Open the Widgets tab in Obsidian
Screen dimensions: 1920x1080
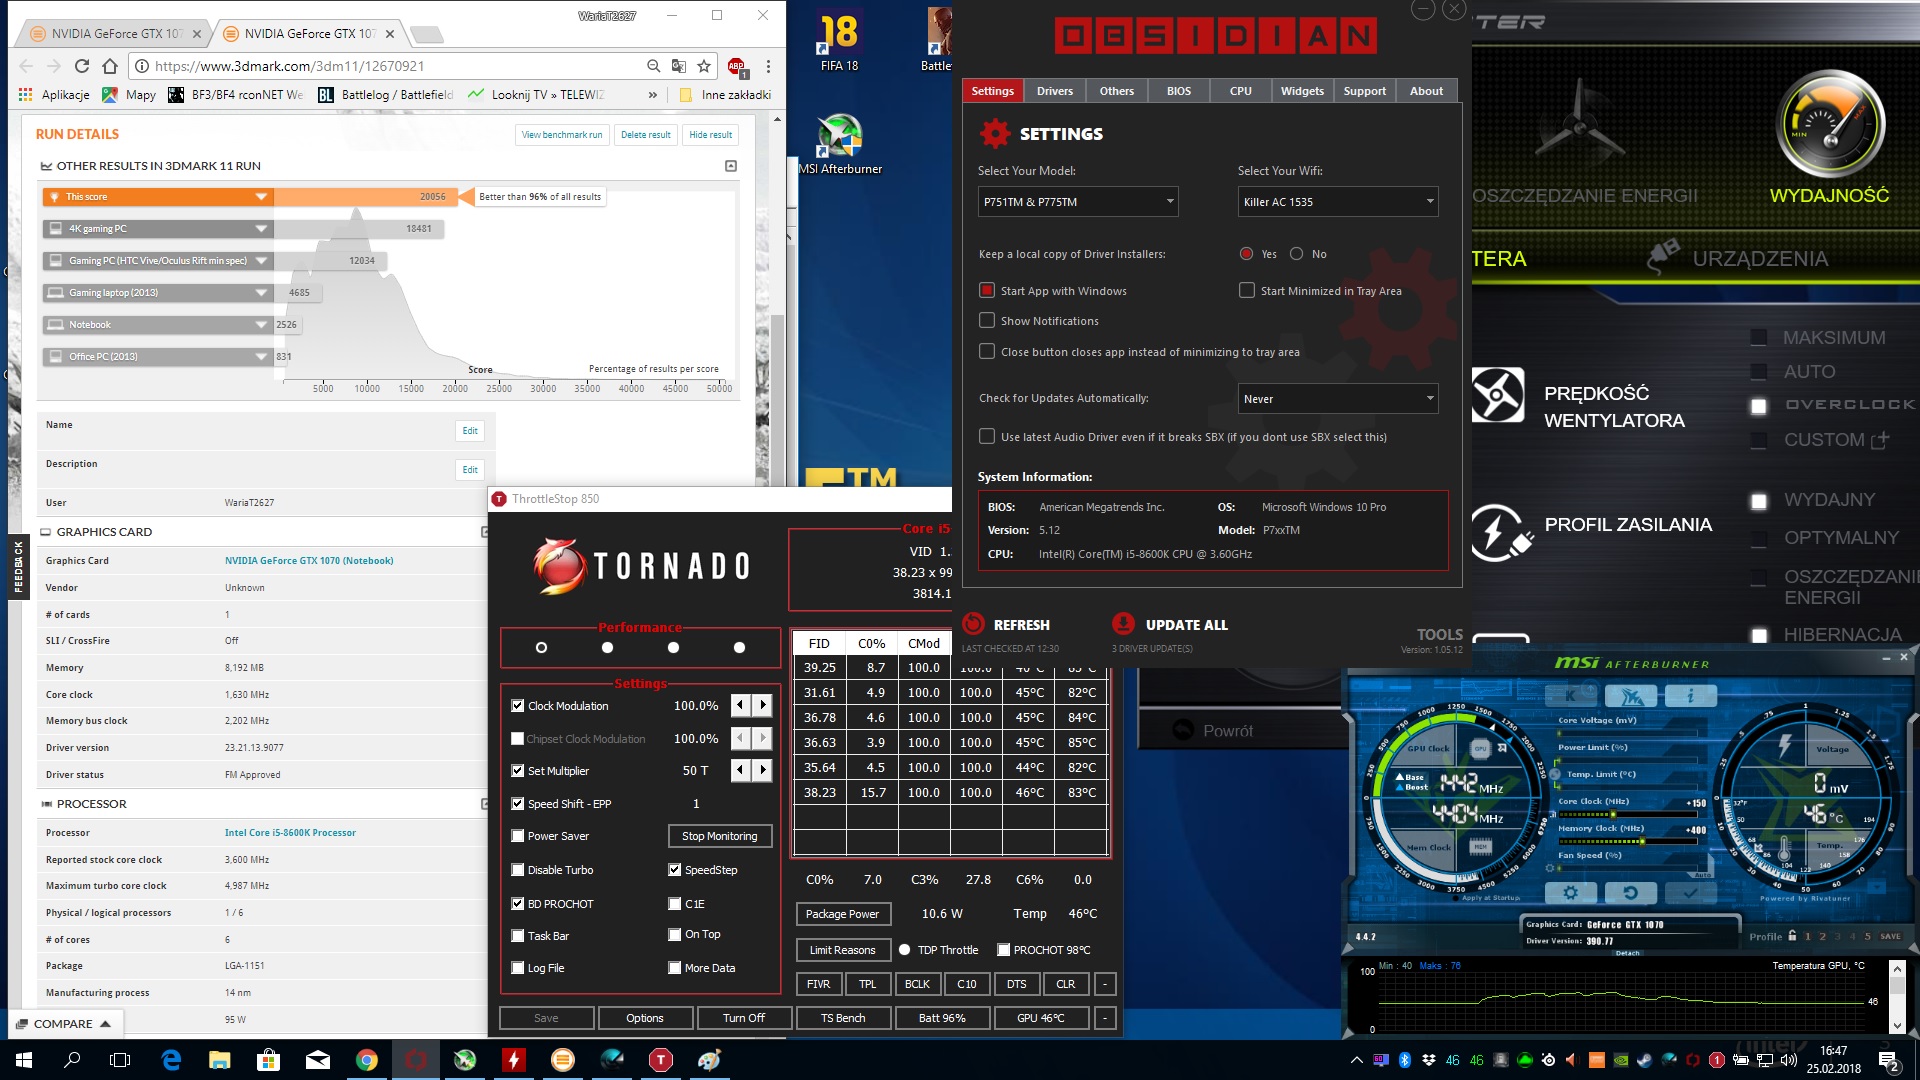[1303, 91]
